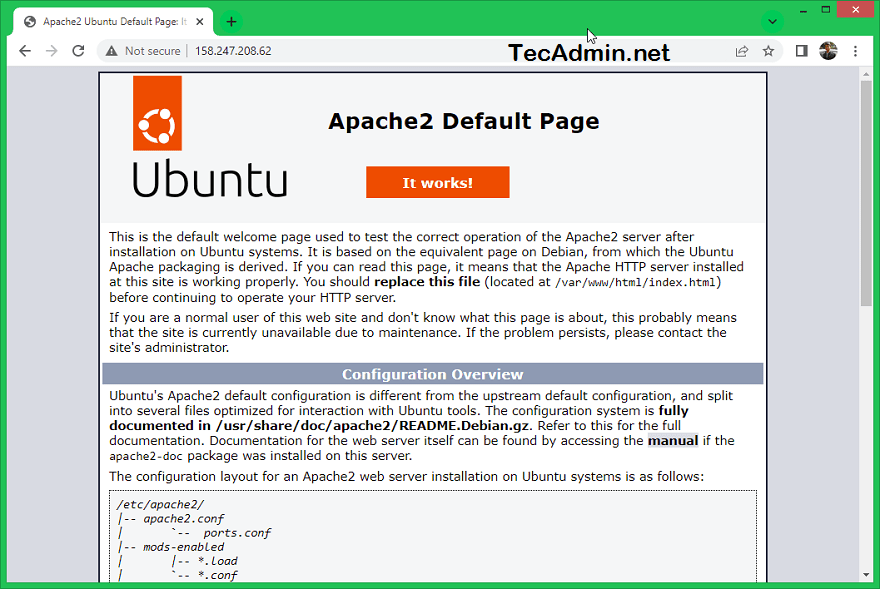Bookmark this page with the star icon

[768, 51]
